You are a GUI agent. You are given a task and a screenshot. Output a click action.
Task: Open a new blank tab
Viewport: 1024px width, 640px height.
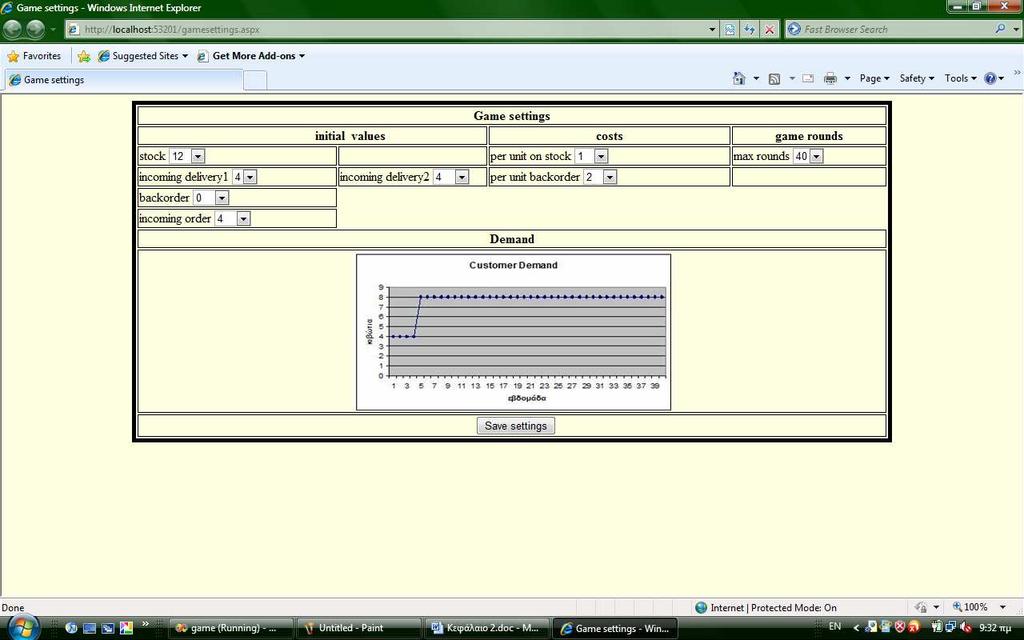(x=255, y=80)
